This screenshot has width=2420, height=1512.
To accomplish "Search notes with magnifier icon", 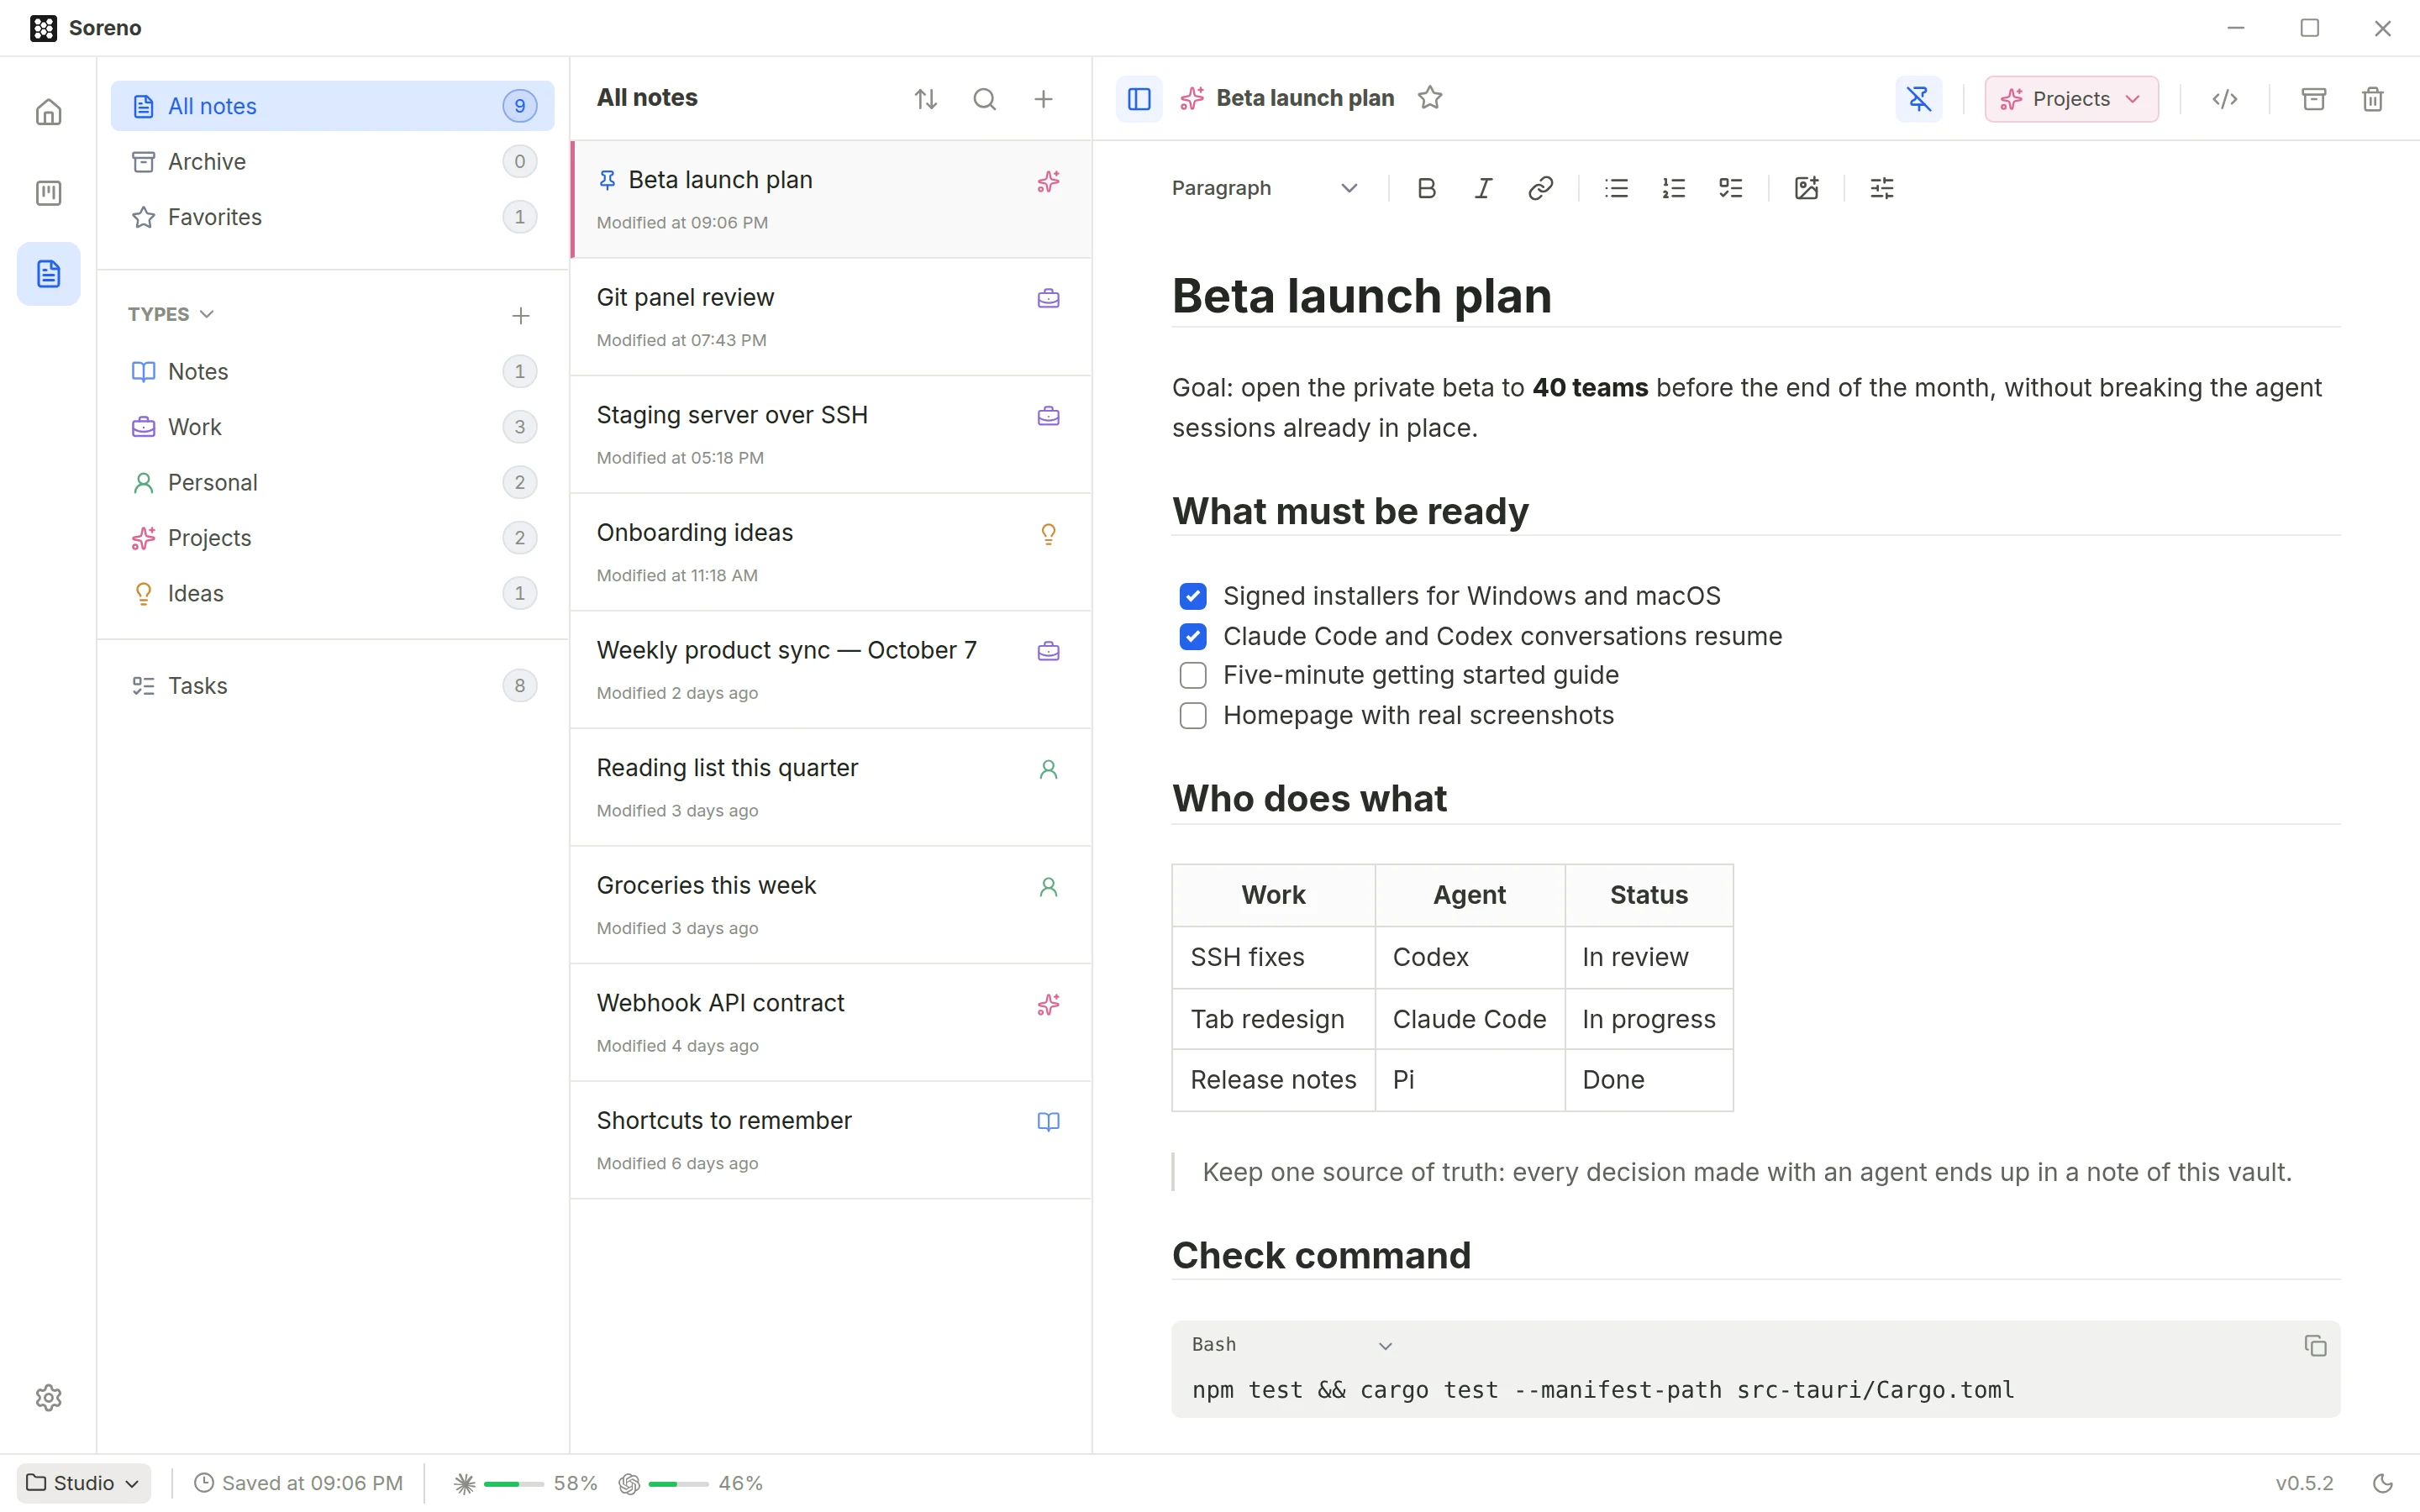I will pyautogui.click(x=985, y=99).
